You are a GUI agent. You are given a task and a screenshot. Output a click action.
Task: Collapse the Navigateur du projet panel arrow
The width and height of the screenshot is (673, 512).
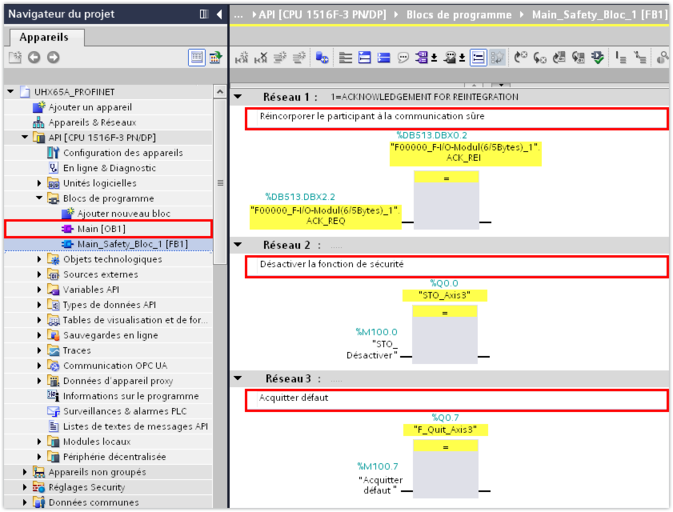(218, 14)
